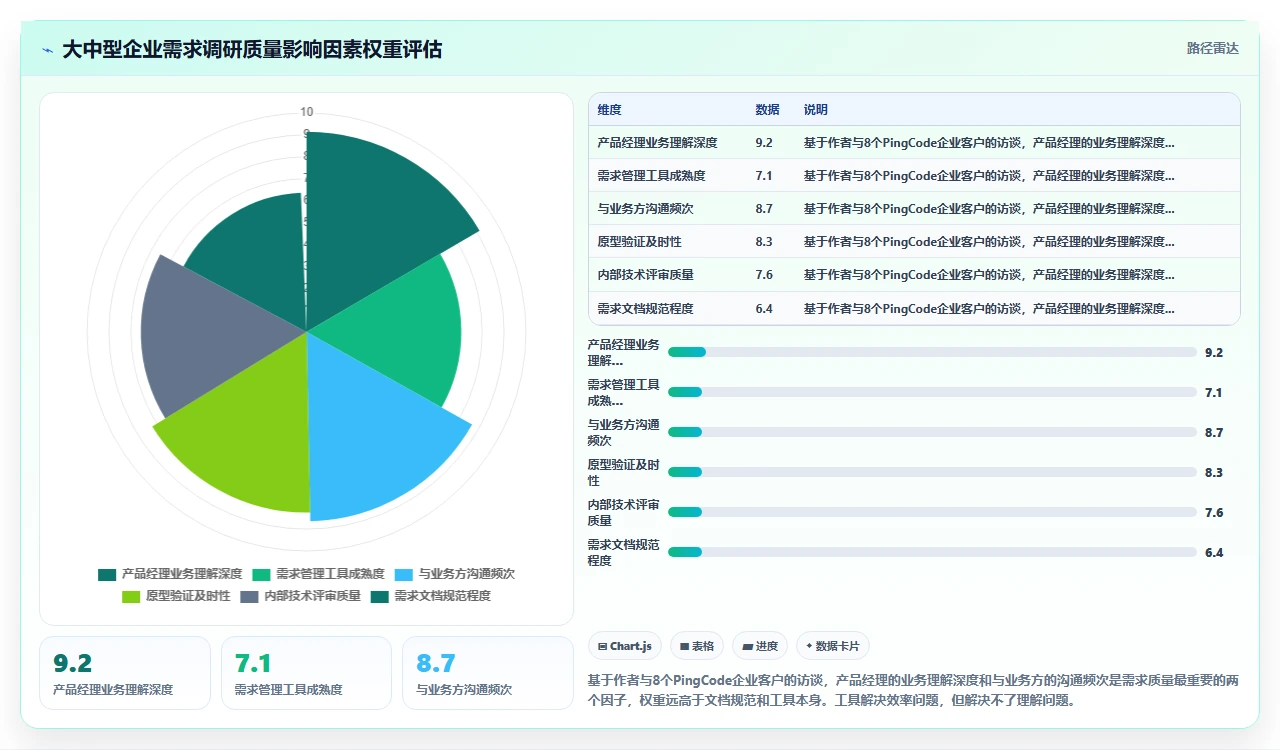Click the 需求文档规范程度 progress bar
The image size is (1280, 750).
tap(932, 552)
